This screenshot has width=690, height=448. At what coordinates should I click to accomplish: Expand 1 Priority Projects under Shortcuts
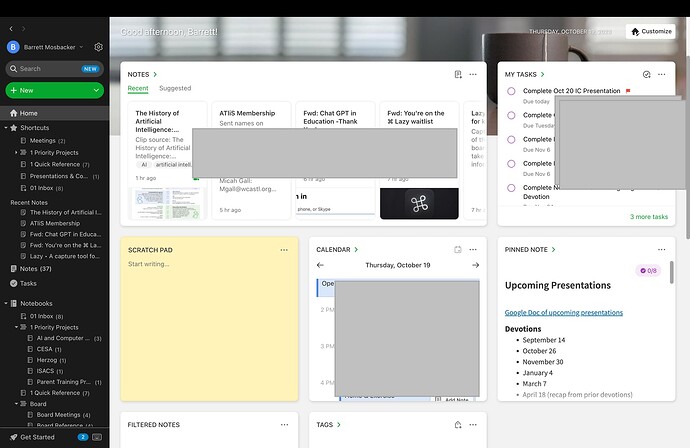tap(16, 152)
